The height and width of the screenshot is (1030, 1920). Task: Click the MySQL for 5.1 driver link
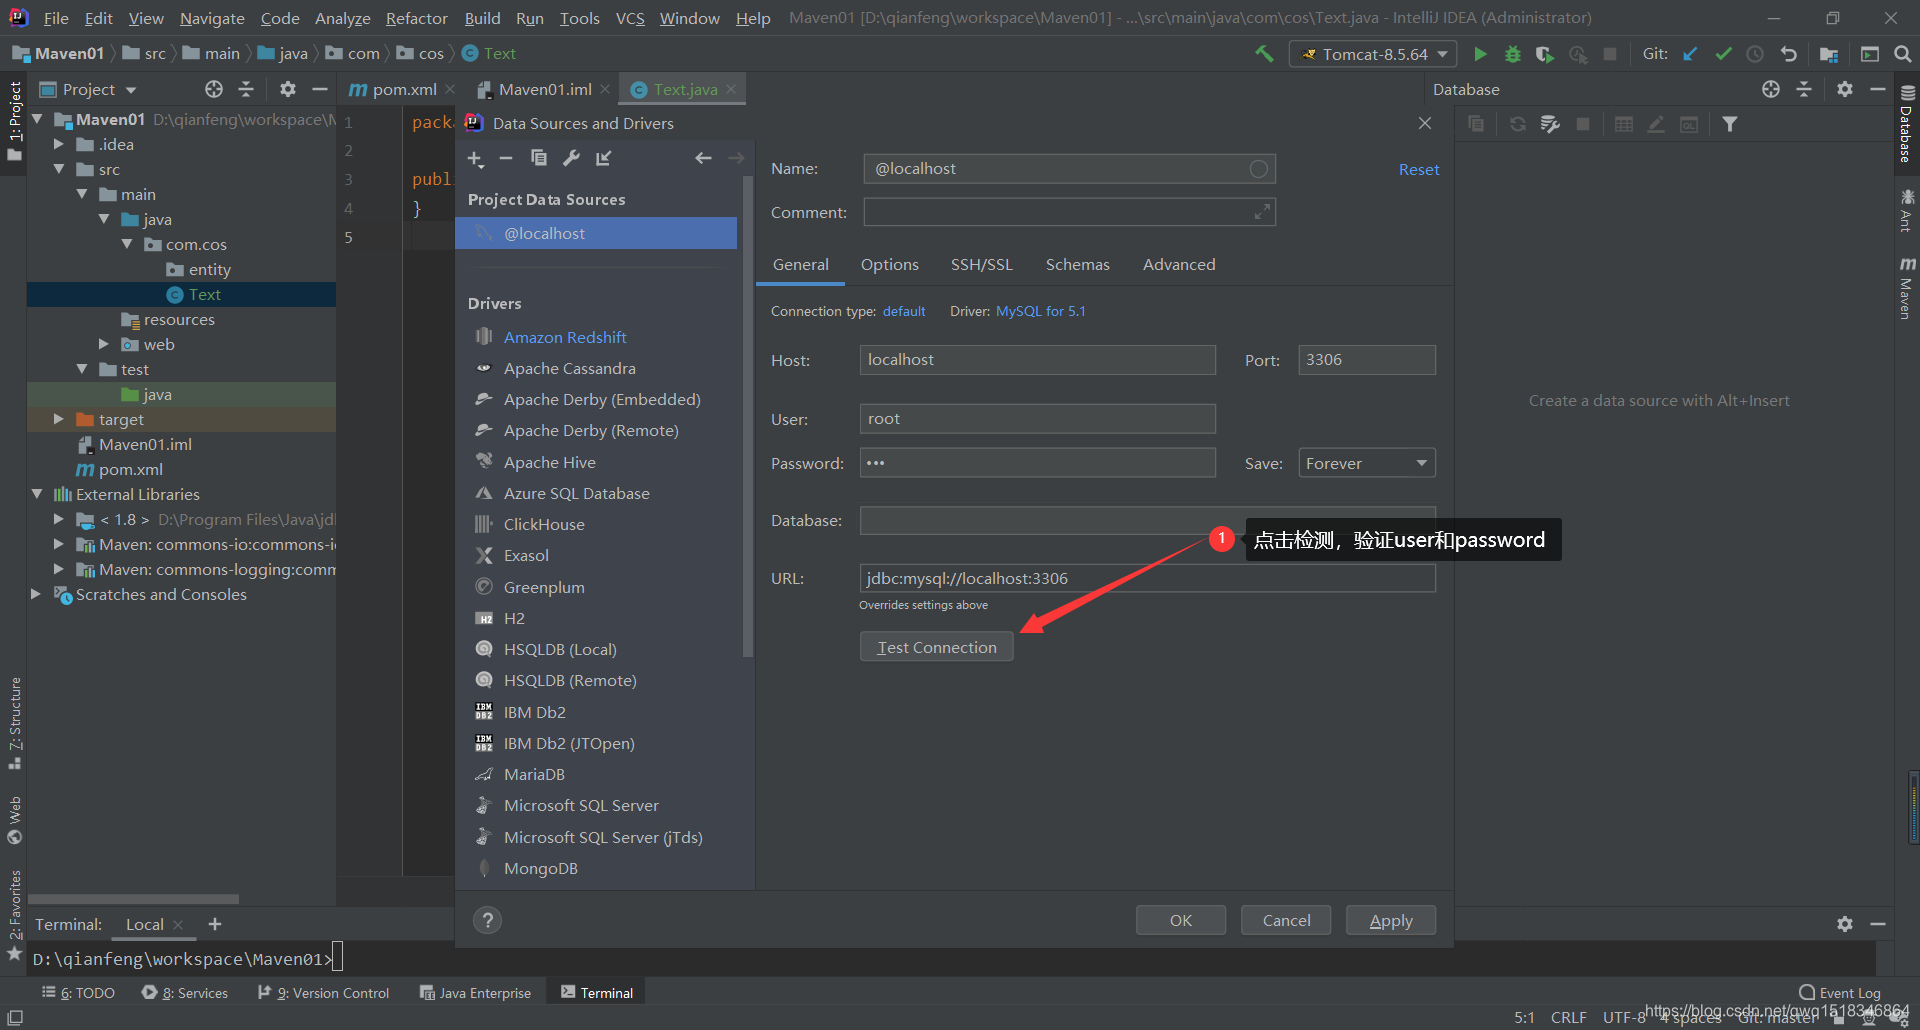[x=1040, y=311]
